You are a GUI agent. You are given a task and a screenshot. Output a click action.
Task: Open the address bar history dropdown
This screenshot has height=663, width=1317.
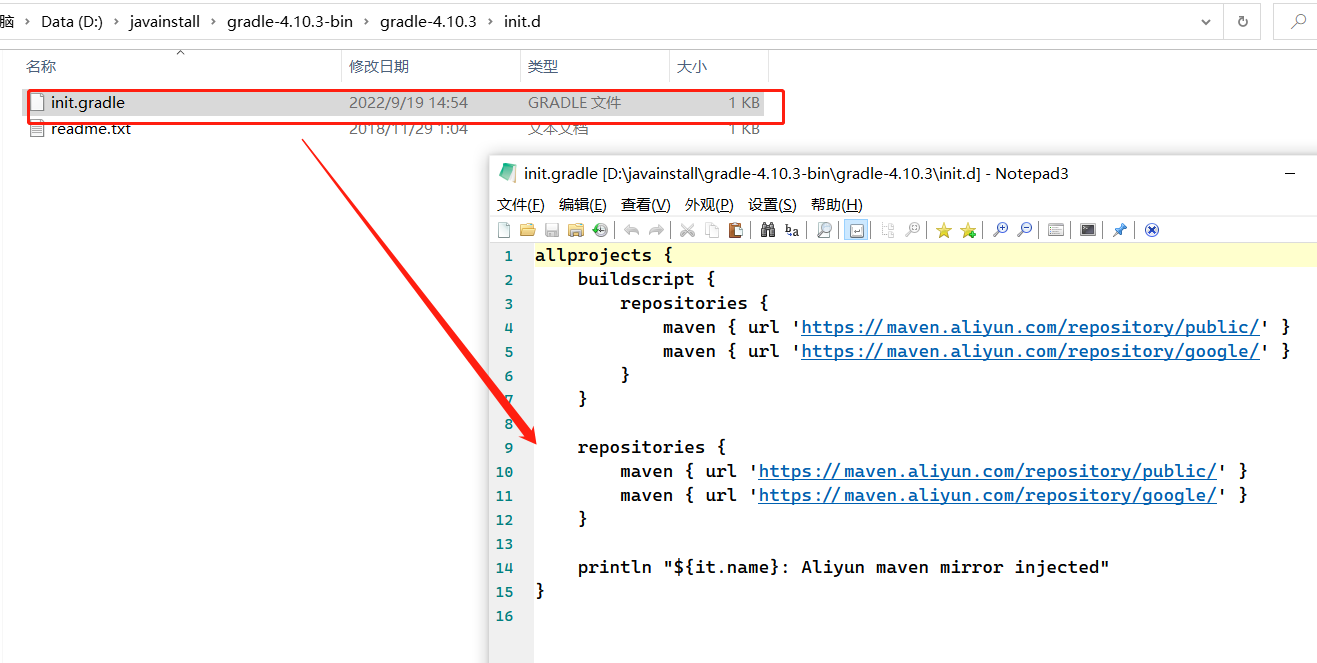[1208, 21]
